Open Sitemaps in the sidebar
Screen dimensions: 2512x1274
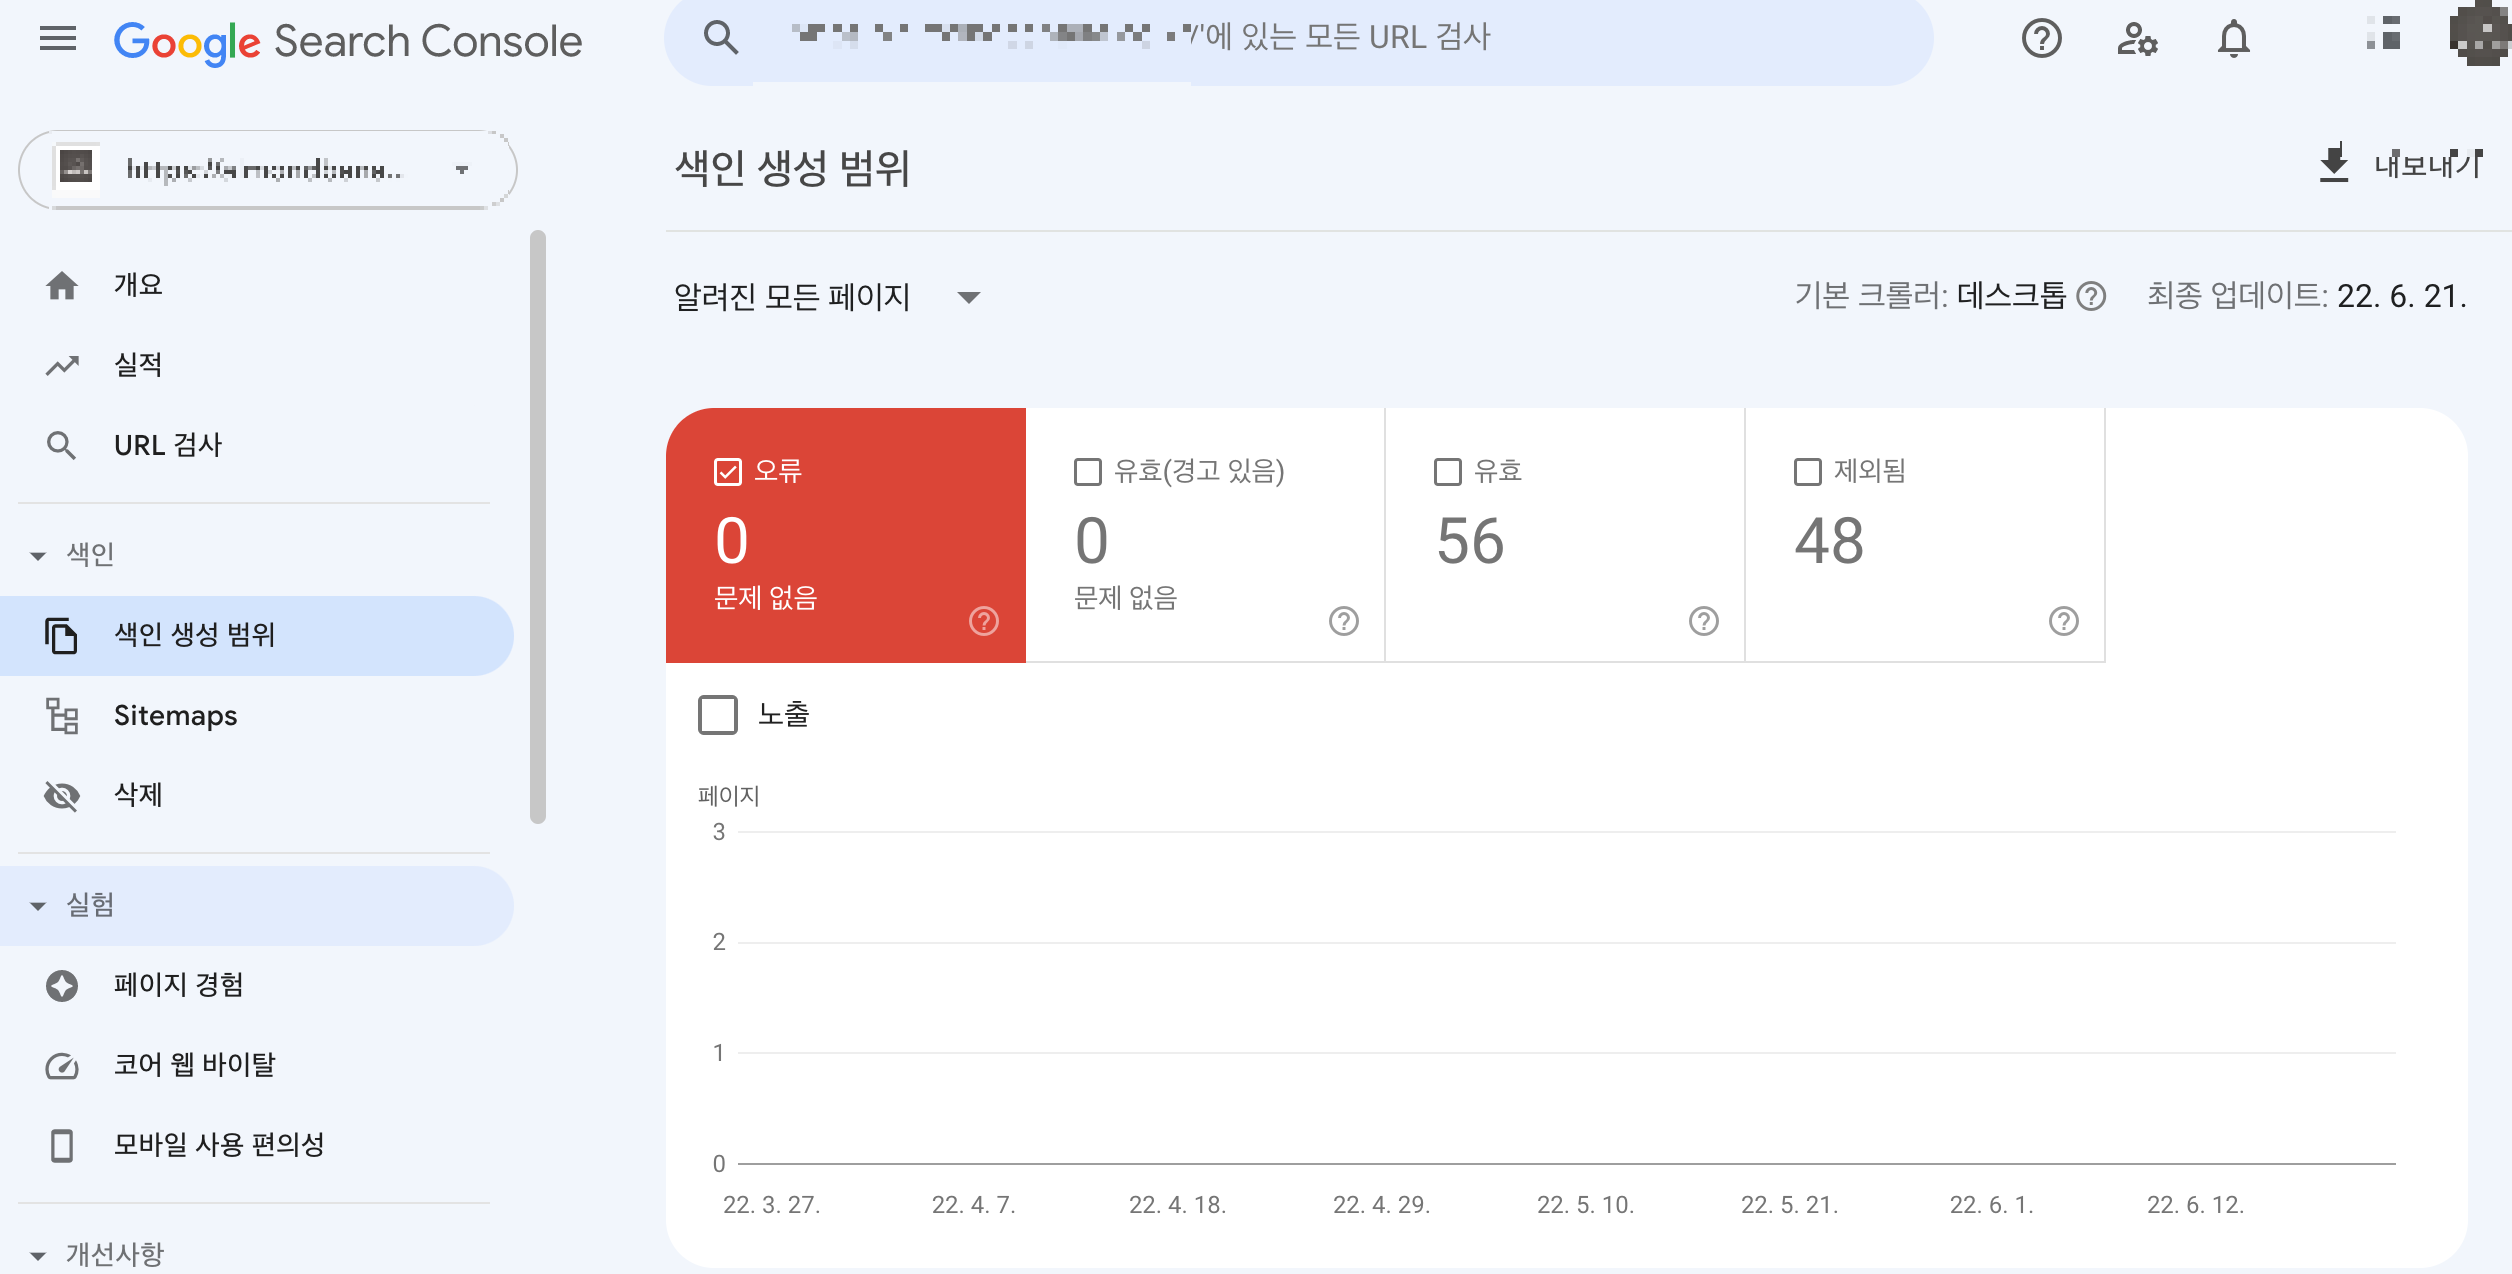[x=175, y=715]
